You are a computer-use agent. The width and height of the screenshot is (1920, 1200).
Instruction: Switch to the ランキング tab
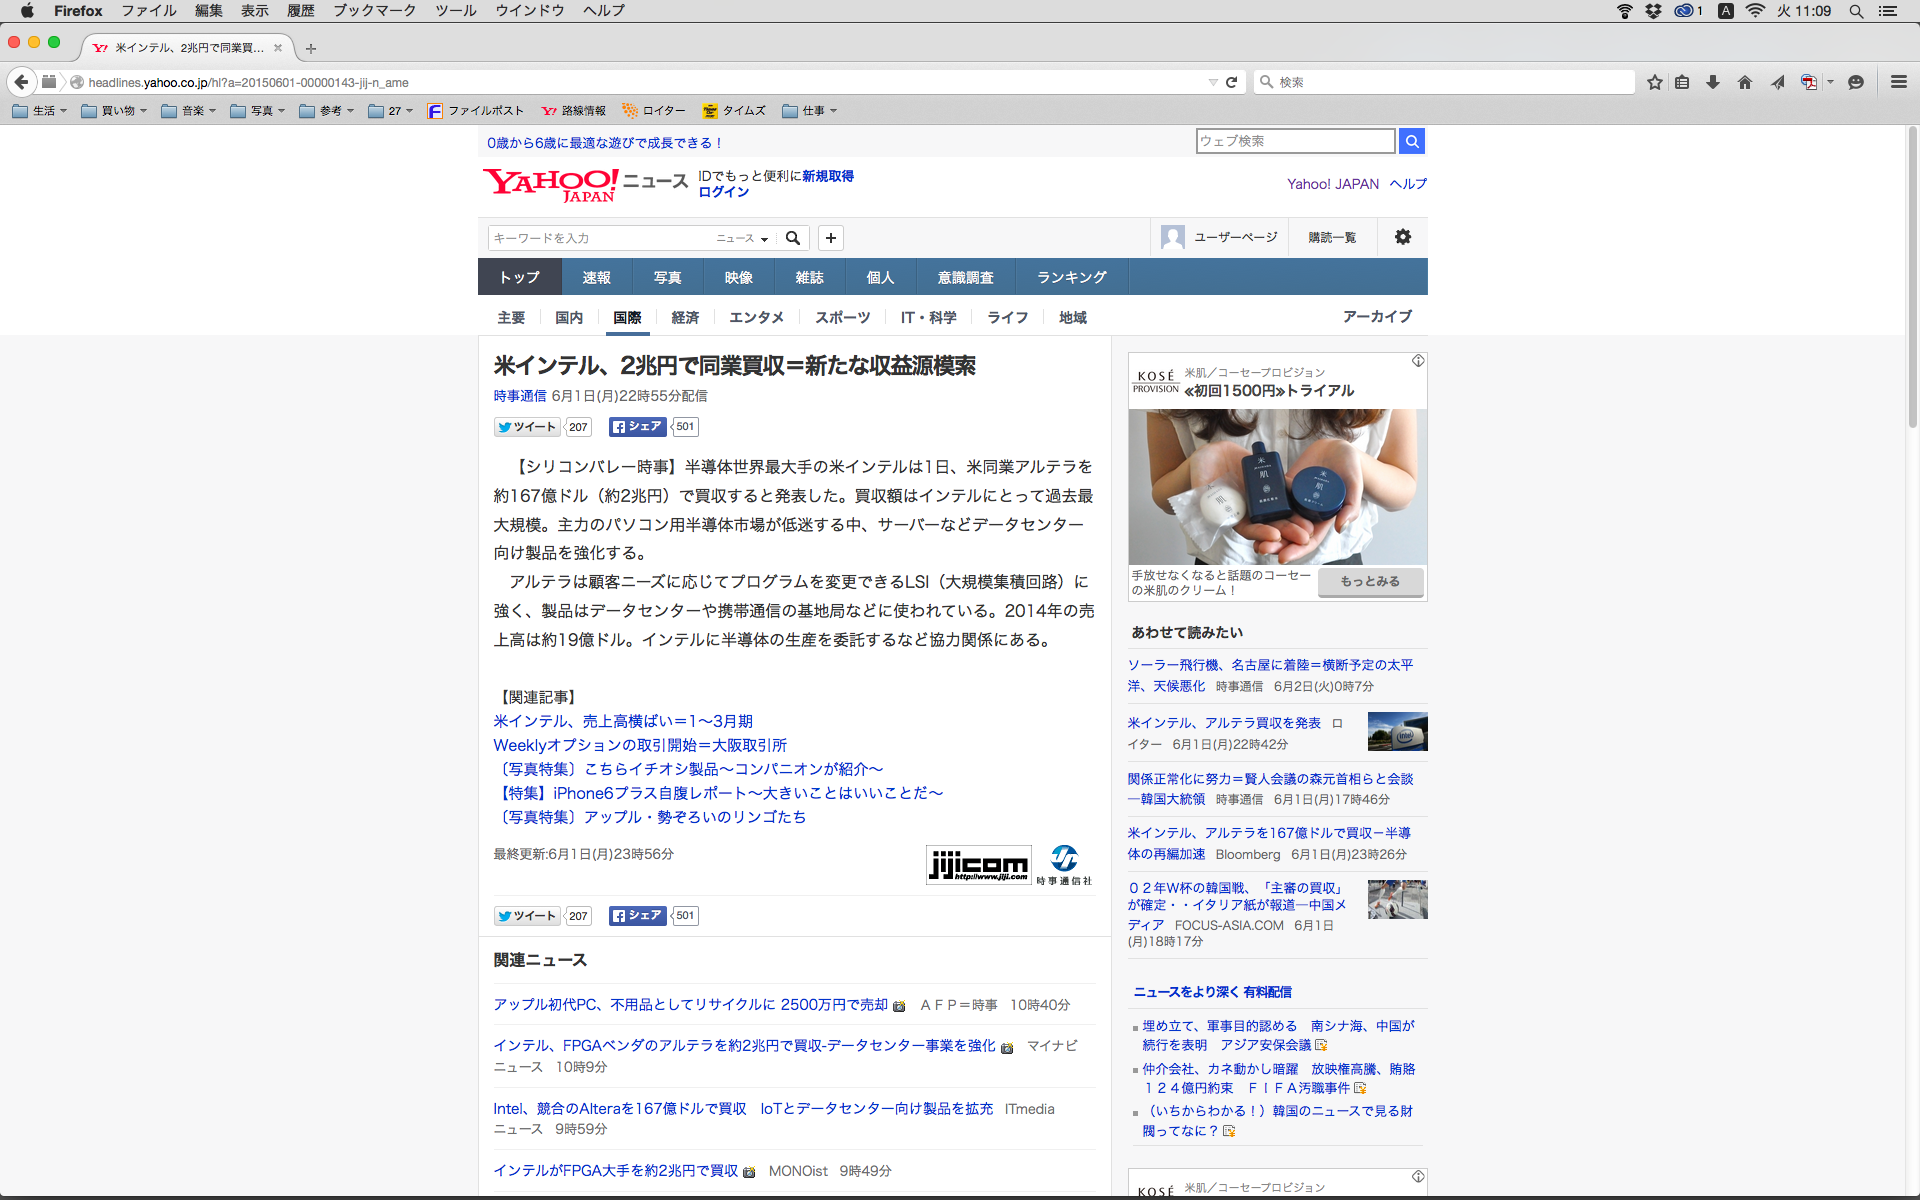(x=1071, y=277)
